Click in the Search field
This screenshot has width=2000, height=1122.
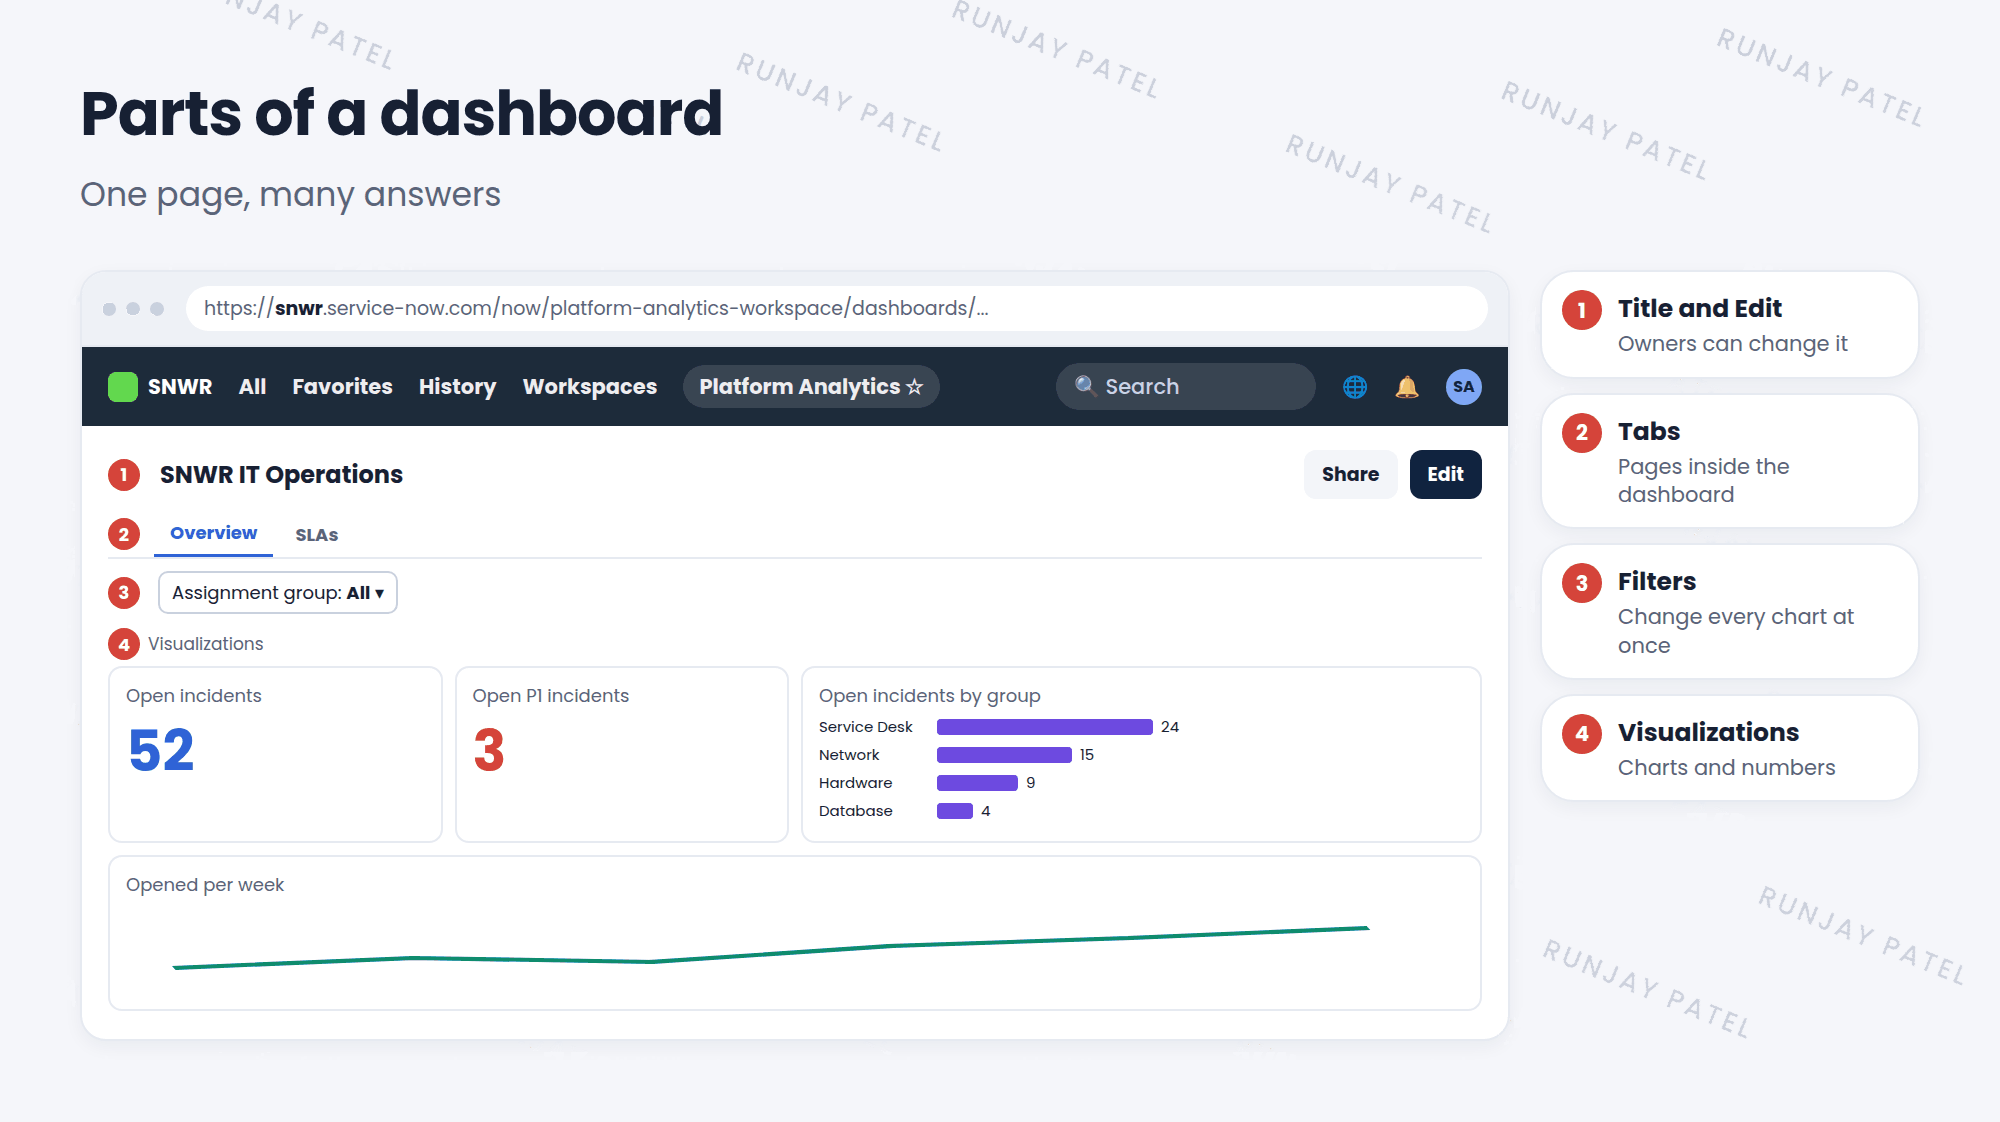[1185, 387]
